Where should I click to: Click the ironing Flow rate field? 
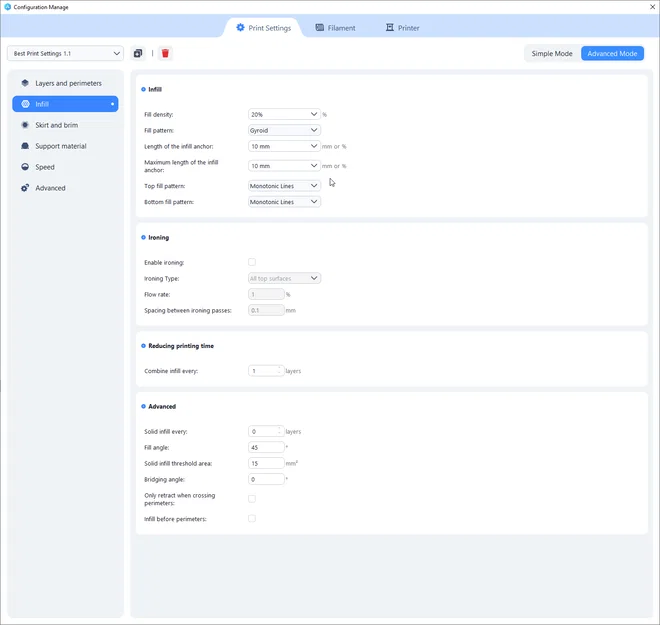[266, 294]
